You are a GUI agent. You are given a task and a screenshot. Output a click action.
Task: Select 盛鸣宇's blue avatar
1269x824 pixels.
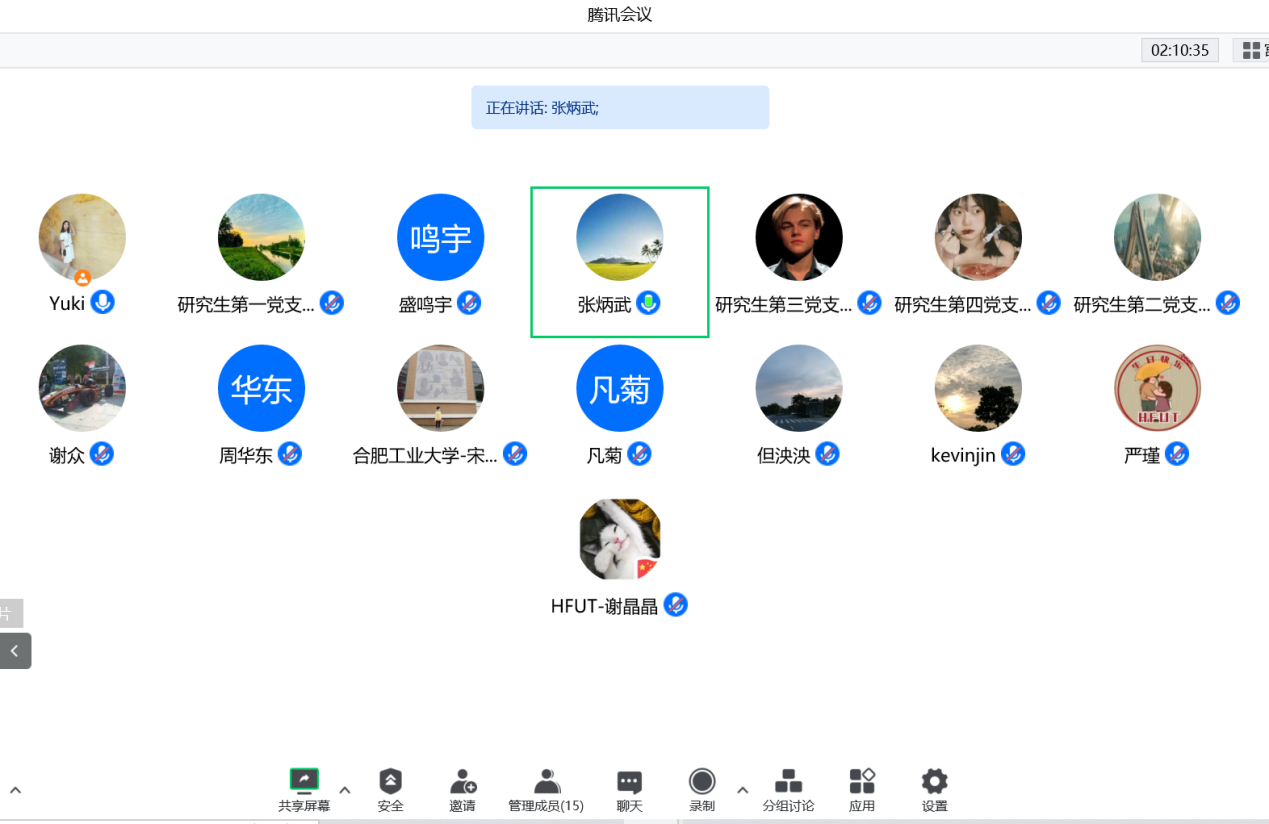(x=440, y=237)
